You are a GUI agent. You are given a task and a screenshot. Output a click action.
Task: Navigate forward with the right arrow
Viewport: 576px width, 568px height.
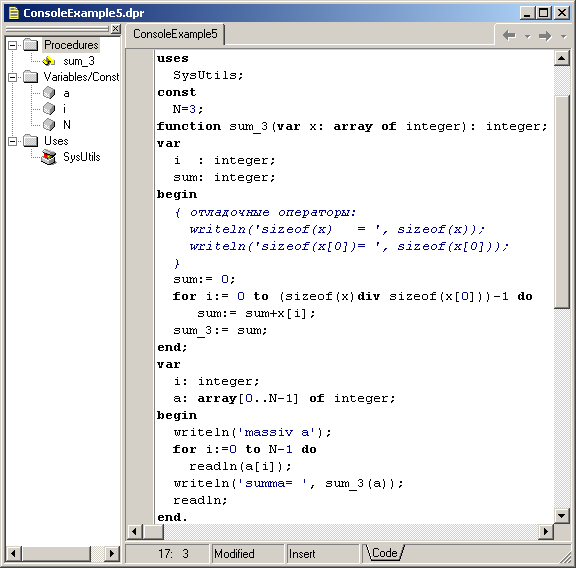pyautogui.click(x=545, y=36)
